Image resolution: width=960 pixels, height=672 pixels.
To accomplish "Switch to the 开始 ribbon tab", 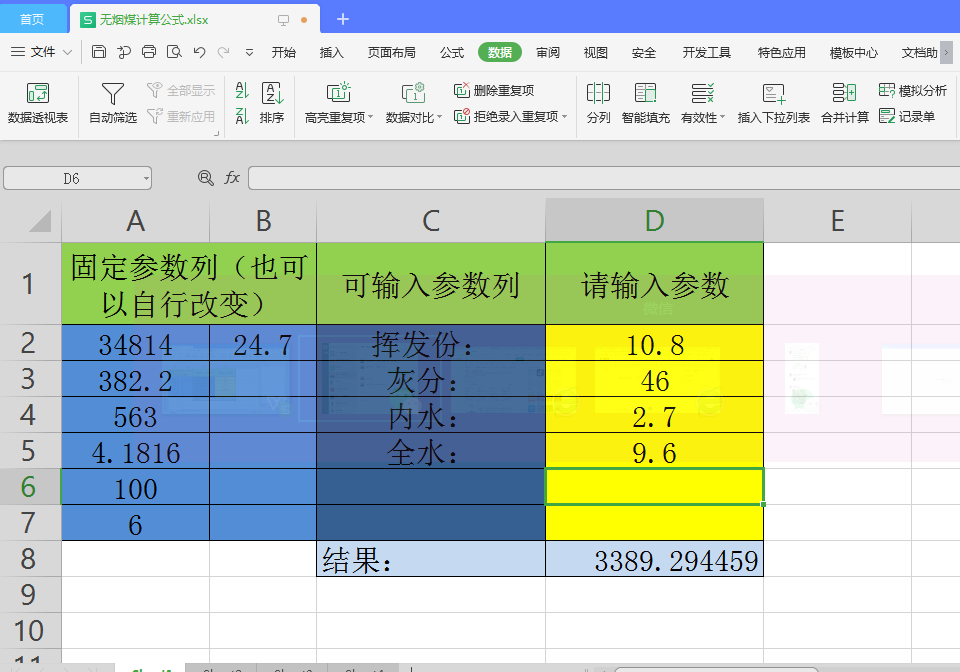I will point(283,53).
